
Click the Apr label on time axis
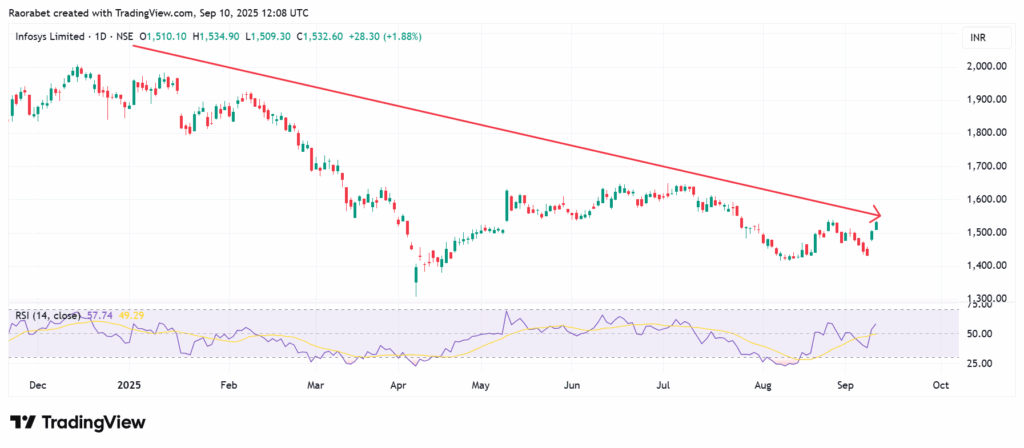(x=398, y=385)
